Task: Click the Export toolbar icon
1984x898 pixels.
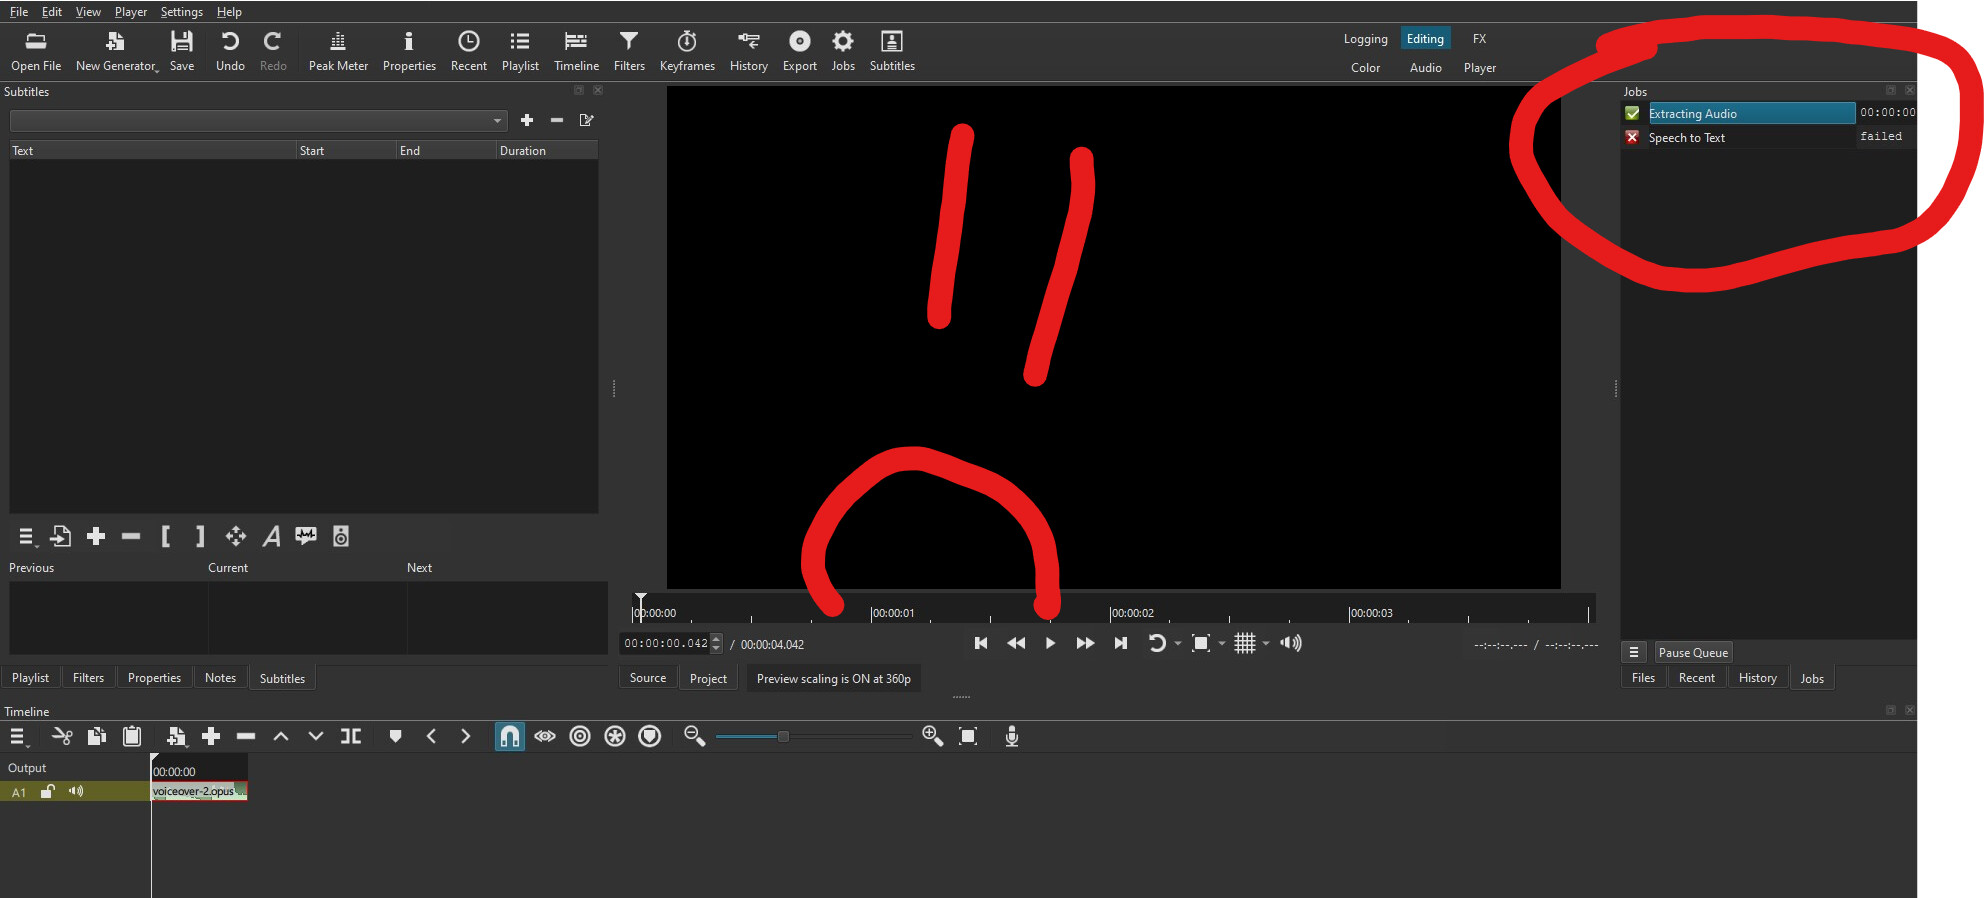Action: (799, 51)
